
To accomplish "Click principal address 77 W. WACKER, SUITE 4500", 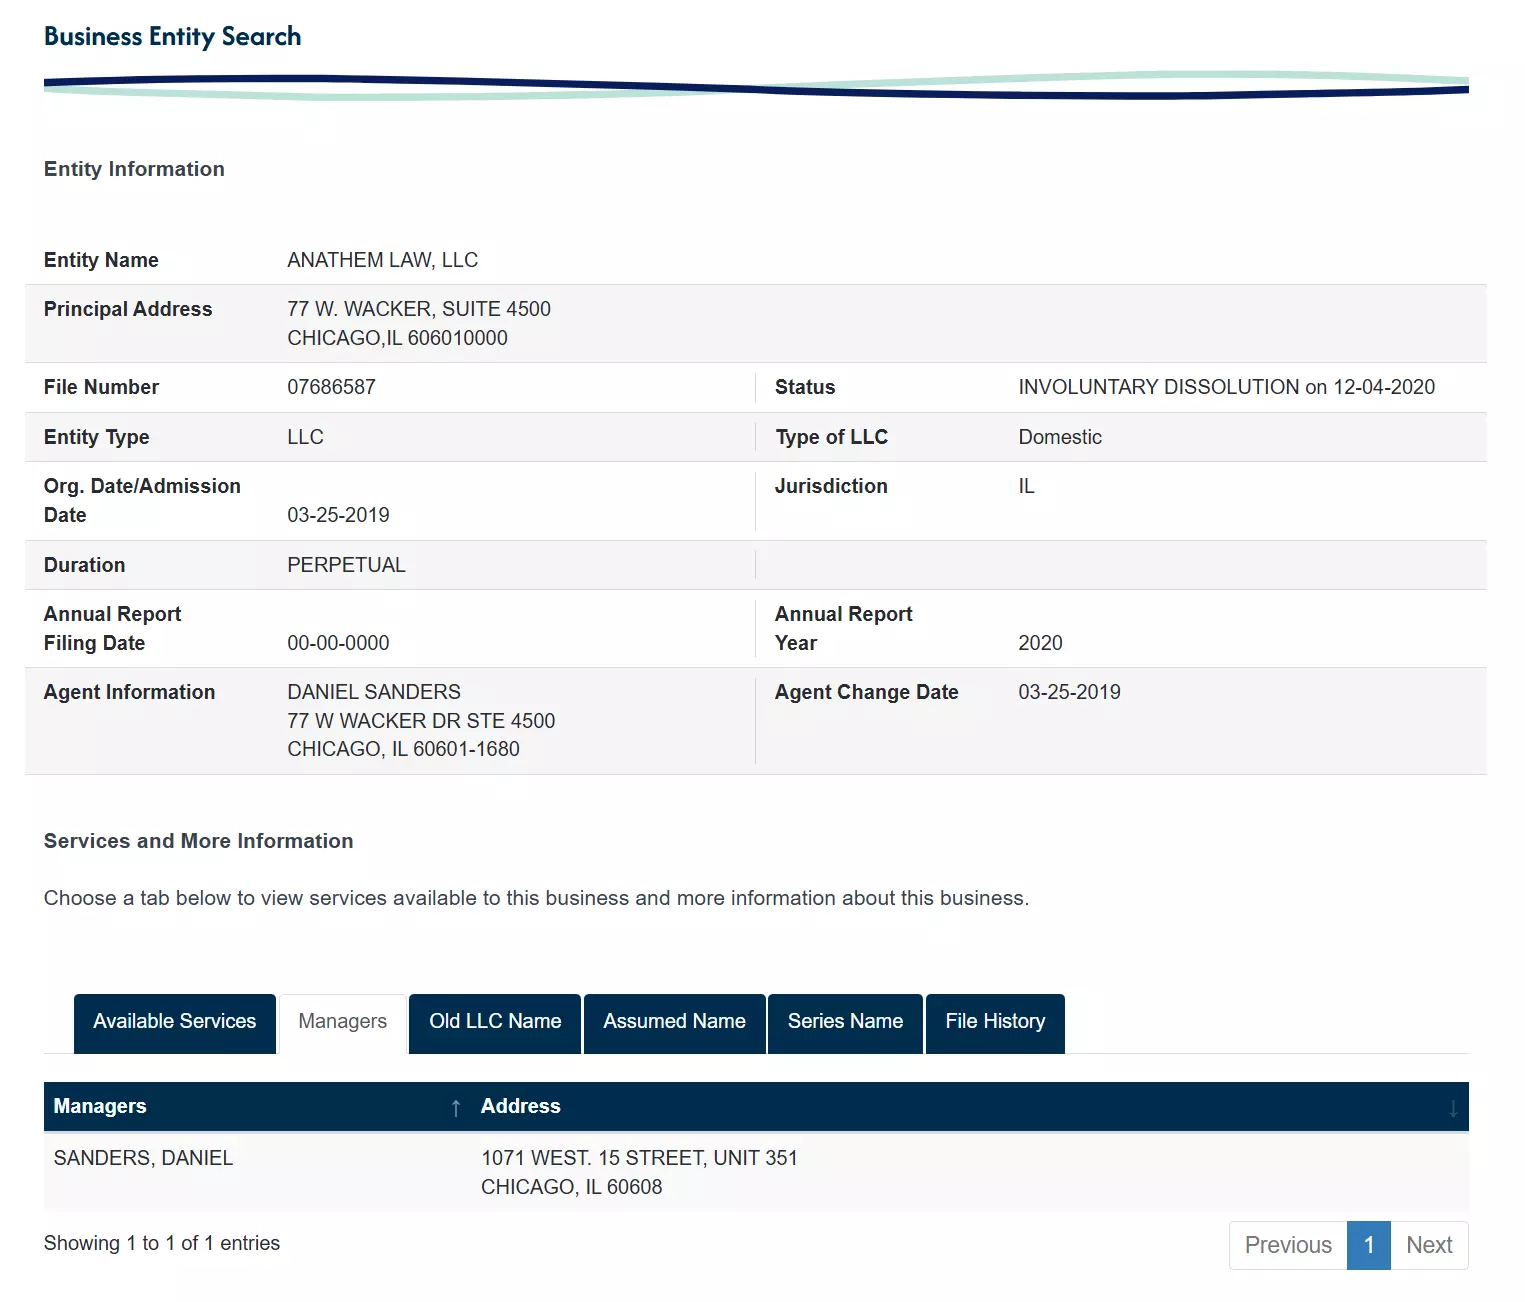I will (x=419, y=309).
